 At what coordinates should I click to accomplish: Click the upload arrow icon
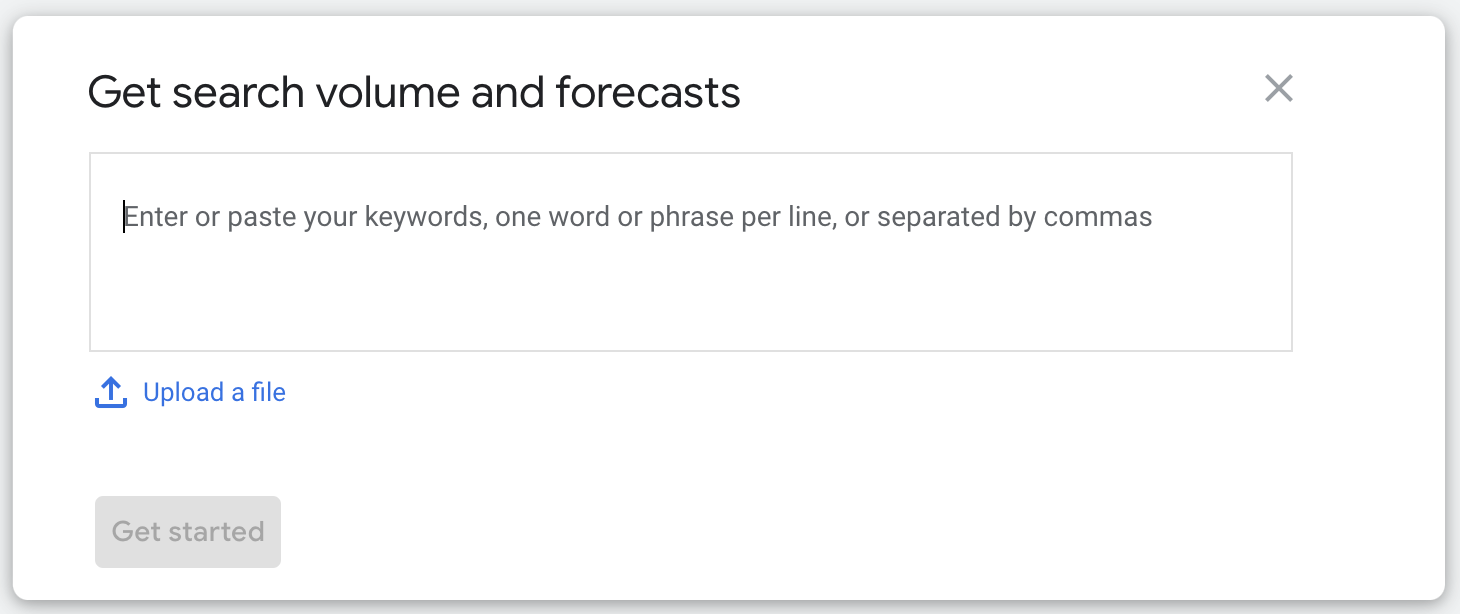[111, 393]
